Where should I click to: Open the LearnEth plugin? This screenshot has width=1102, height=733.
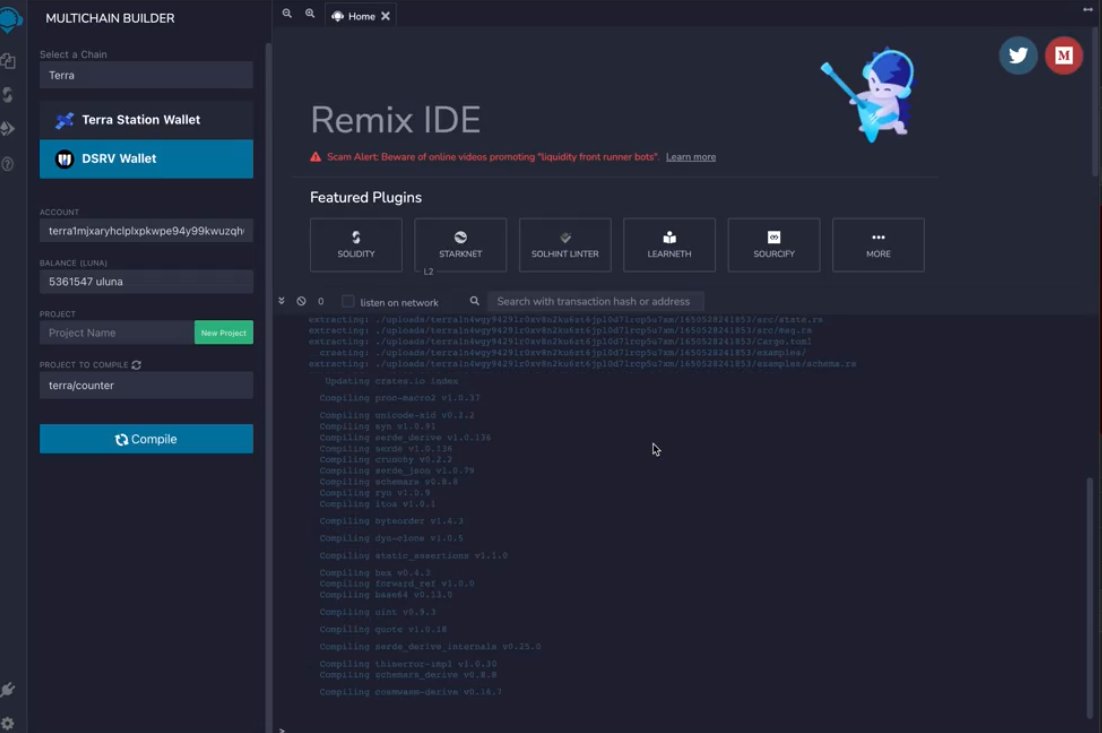[x=669, y=245]
